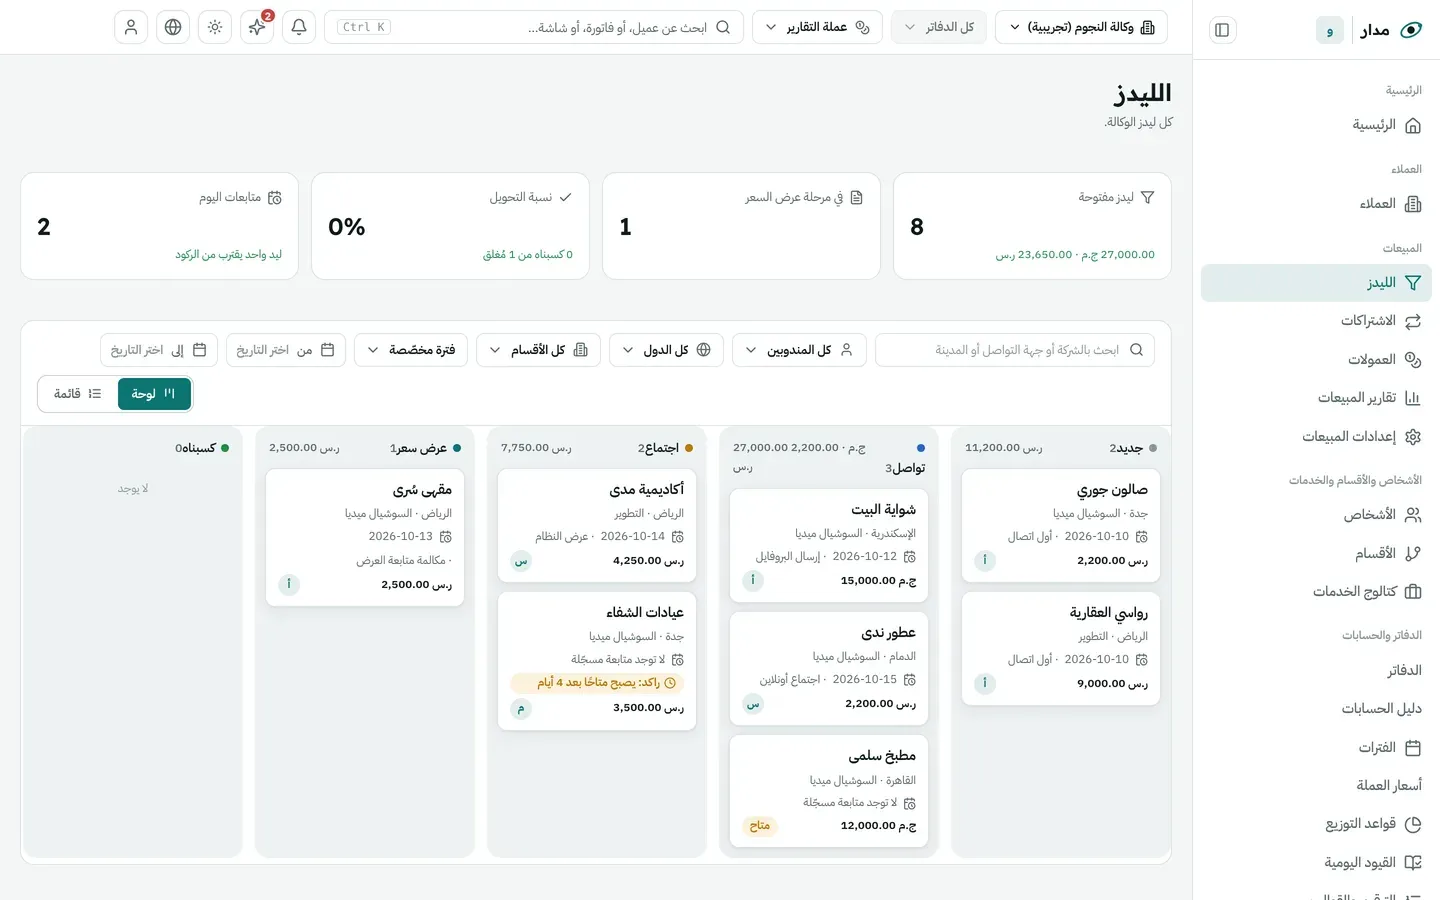The width and height of the screenshot is (1440, 900).
Task: Click the home icon beside الرئيسية
Action: 1413,126
